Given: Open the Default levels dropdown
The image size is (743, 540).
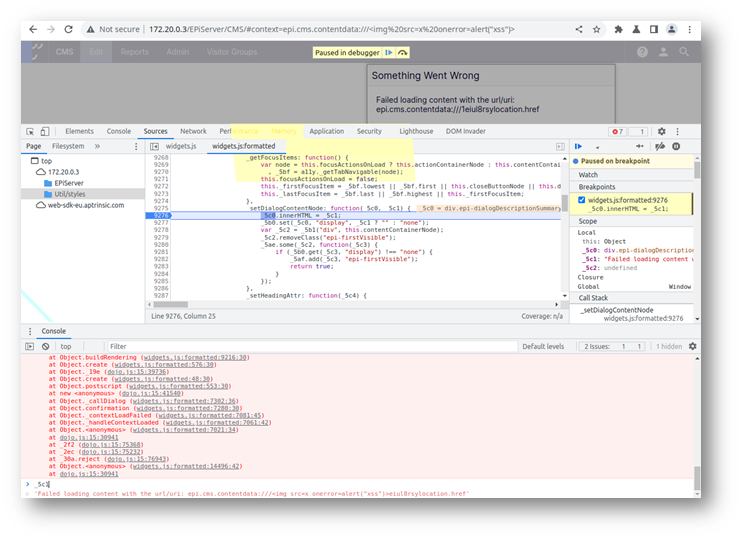Looking at the screenshot, I should coord(545,346).
